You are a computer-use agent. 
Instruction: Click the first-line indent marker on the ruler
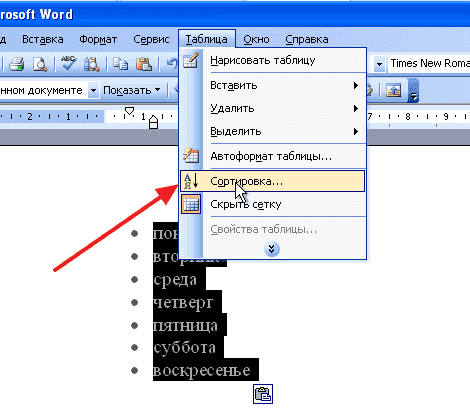pyautogui.click(x=129, y=111)
